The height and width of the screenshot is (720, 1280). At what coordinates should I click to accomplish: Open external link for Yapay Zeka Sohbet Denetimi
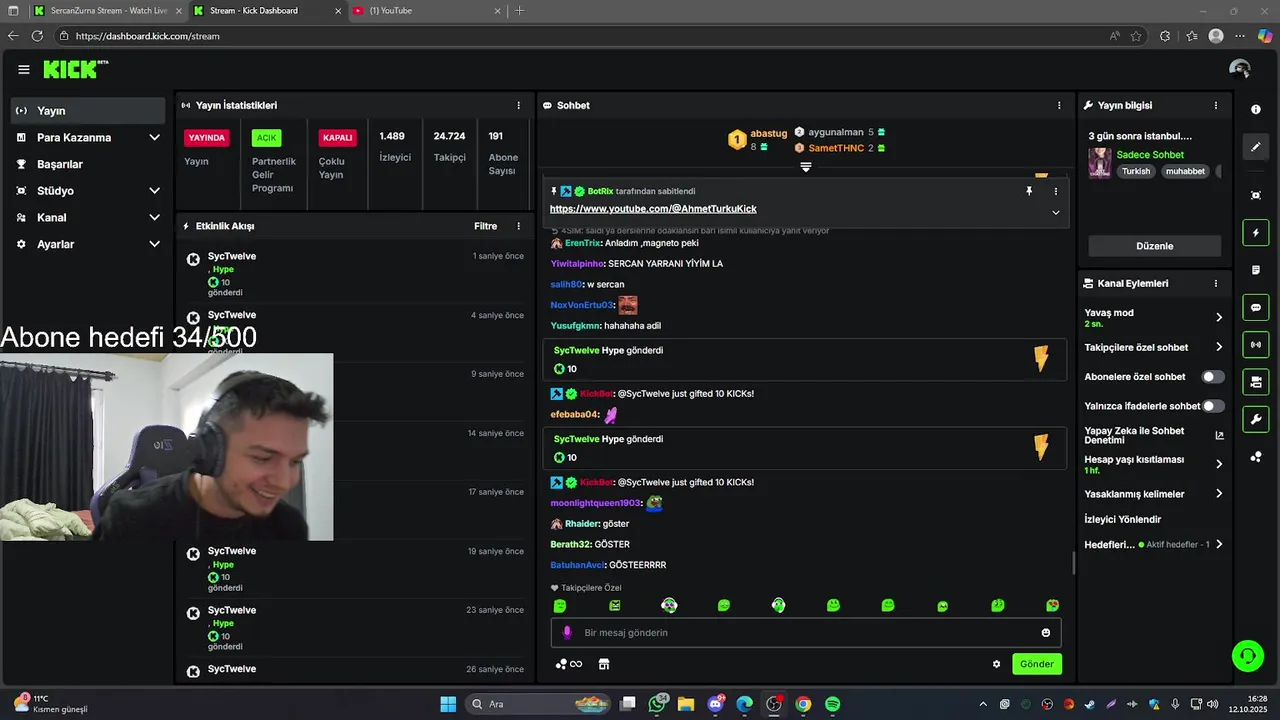click(x=1219, y=436)
